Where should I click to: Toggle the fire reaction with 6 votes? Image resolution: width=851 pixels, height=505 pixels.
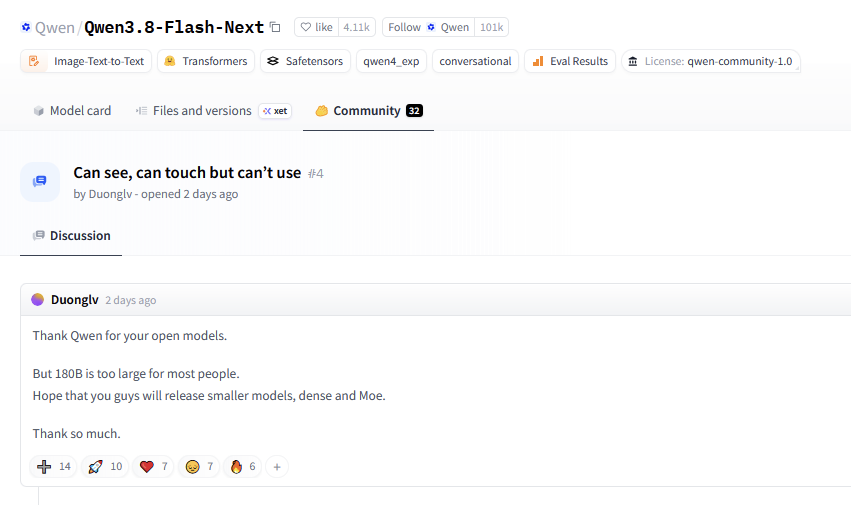click(243, 466)
